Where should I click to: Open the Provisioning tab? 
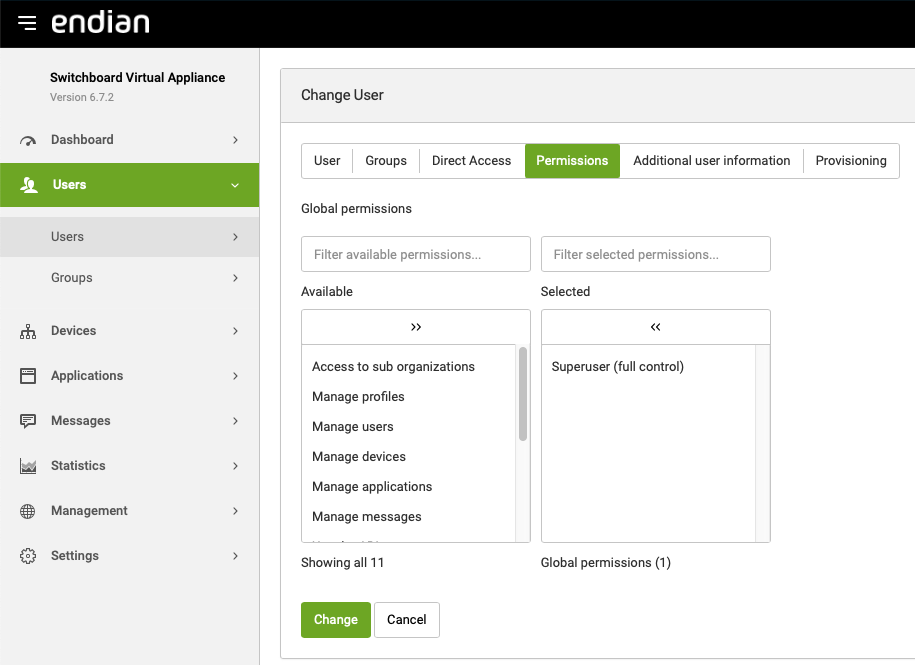click(850, 161)
